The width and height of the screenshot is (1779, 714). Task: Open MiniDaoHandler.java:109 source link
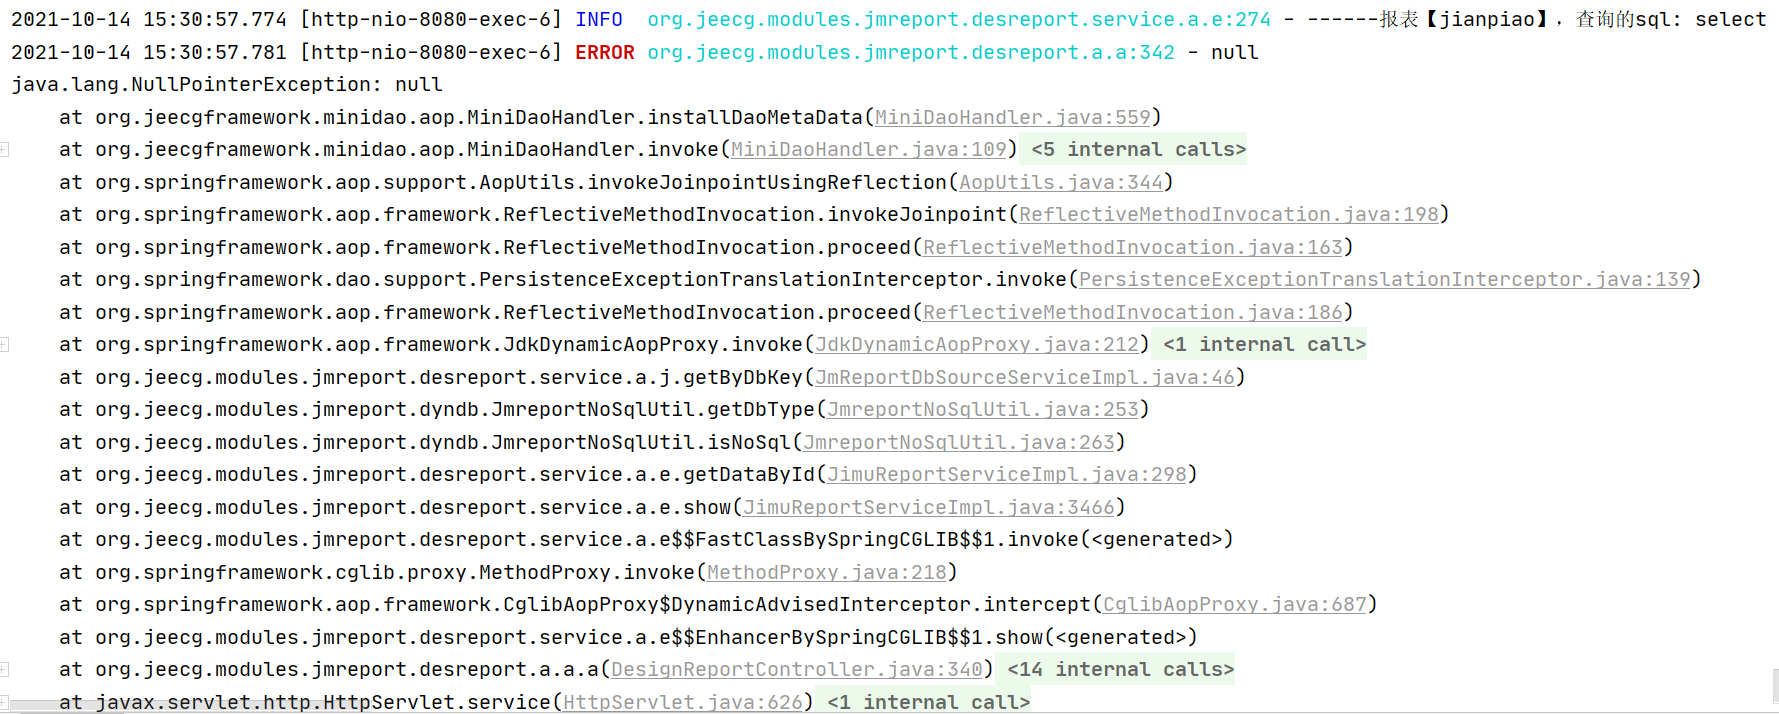[869, 149]
